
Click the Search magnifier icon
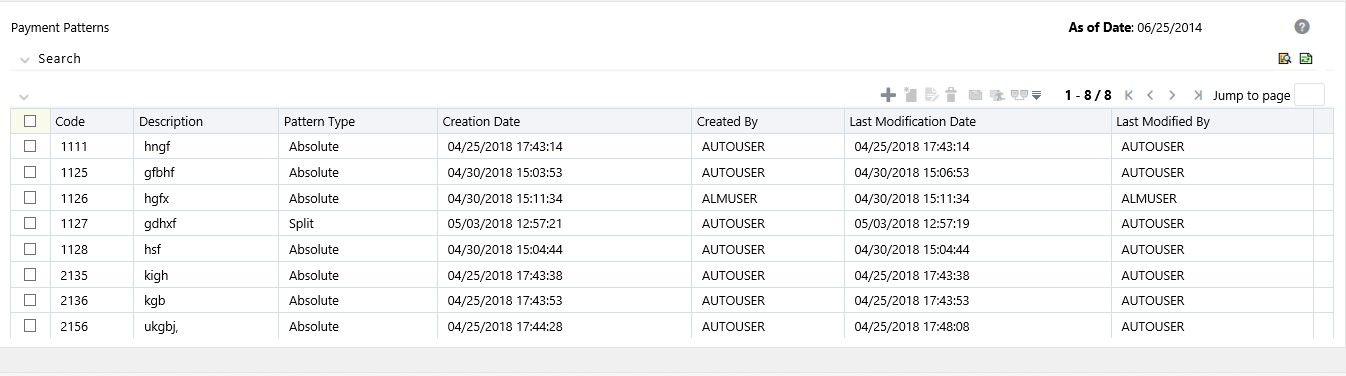click(1285, 59)
